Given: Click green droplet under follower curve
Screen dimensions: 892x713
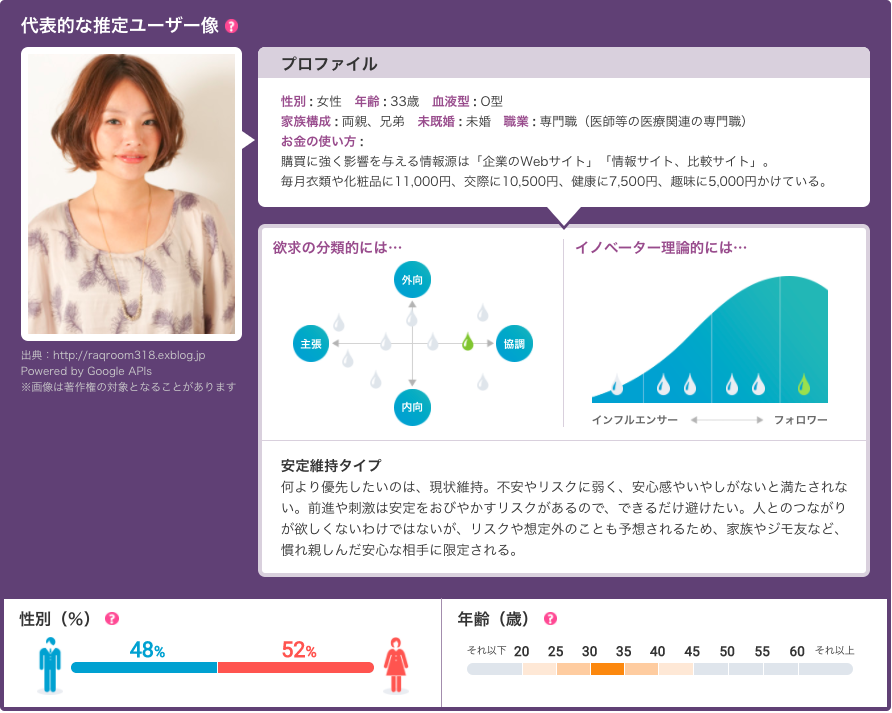Looking at the screenshot, I should [x=803, y=385].
